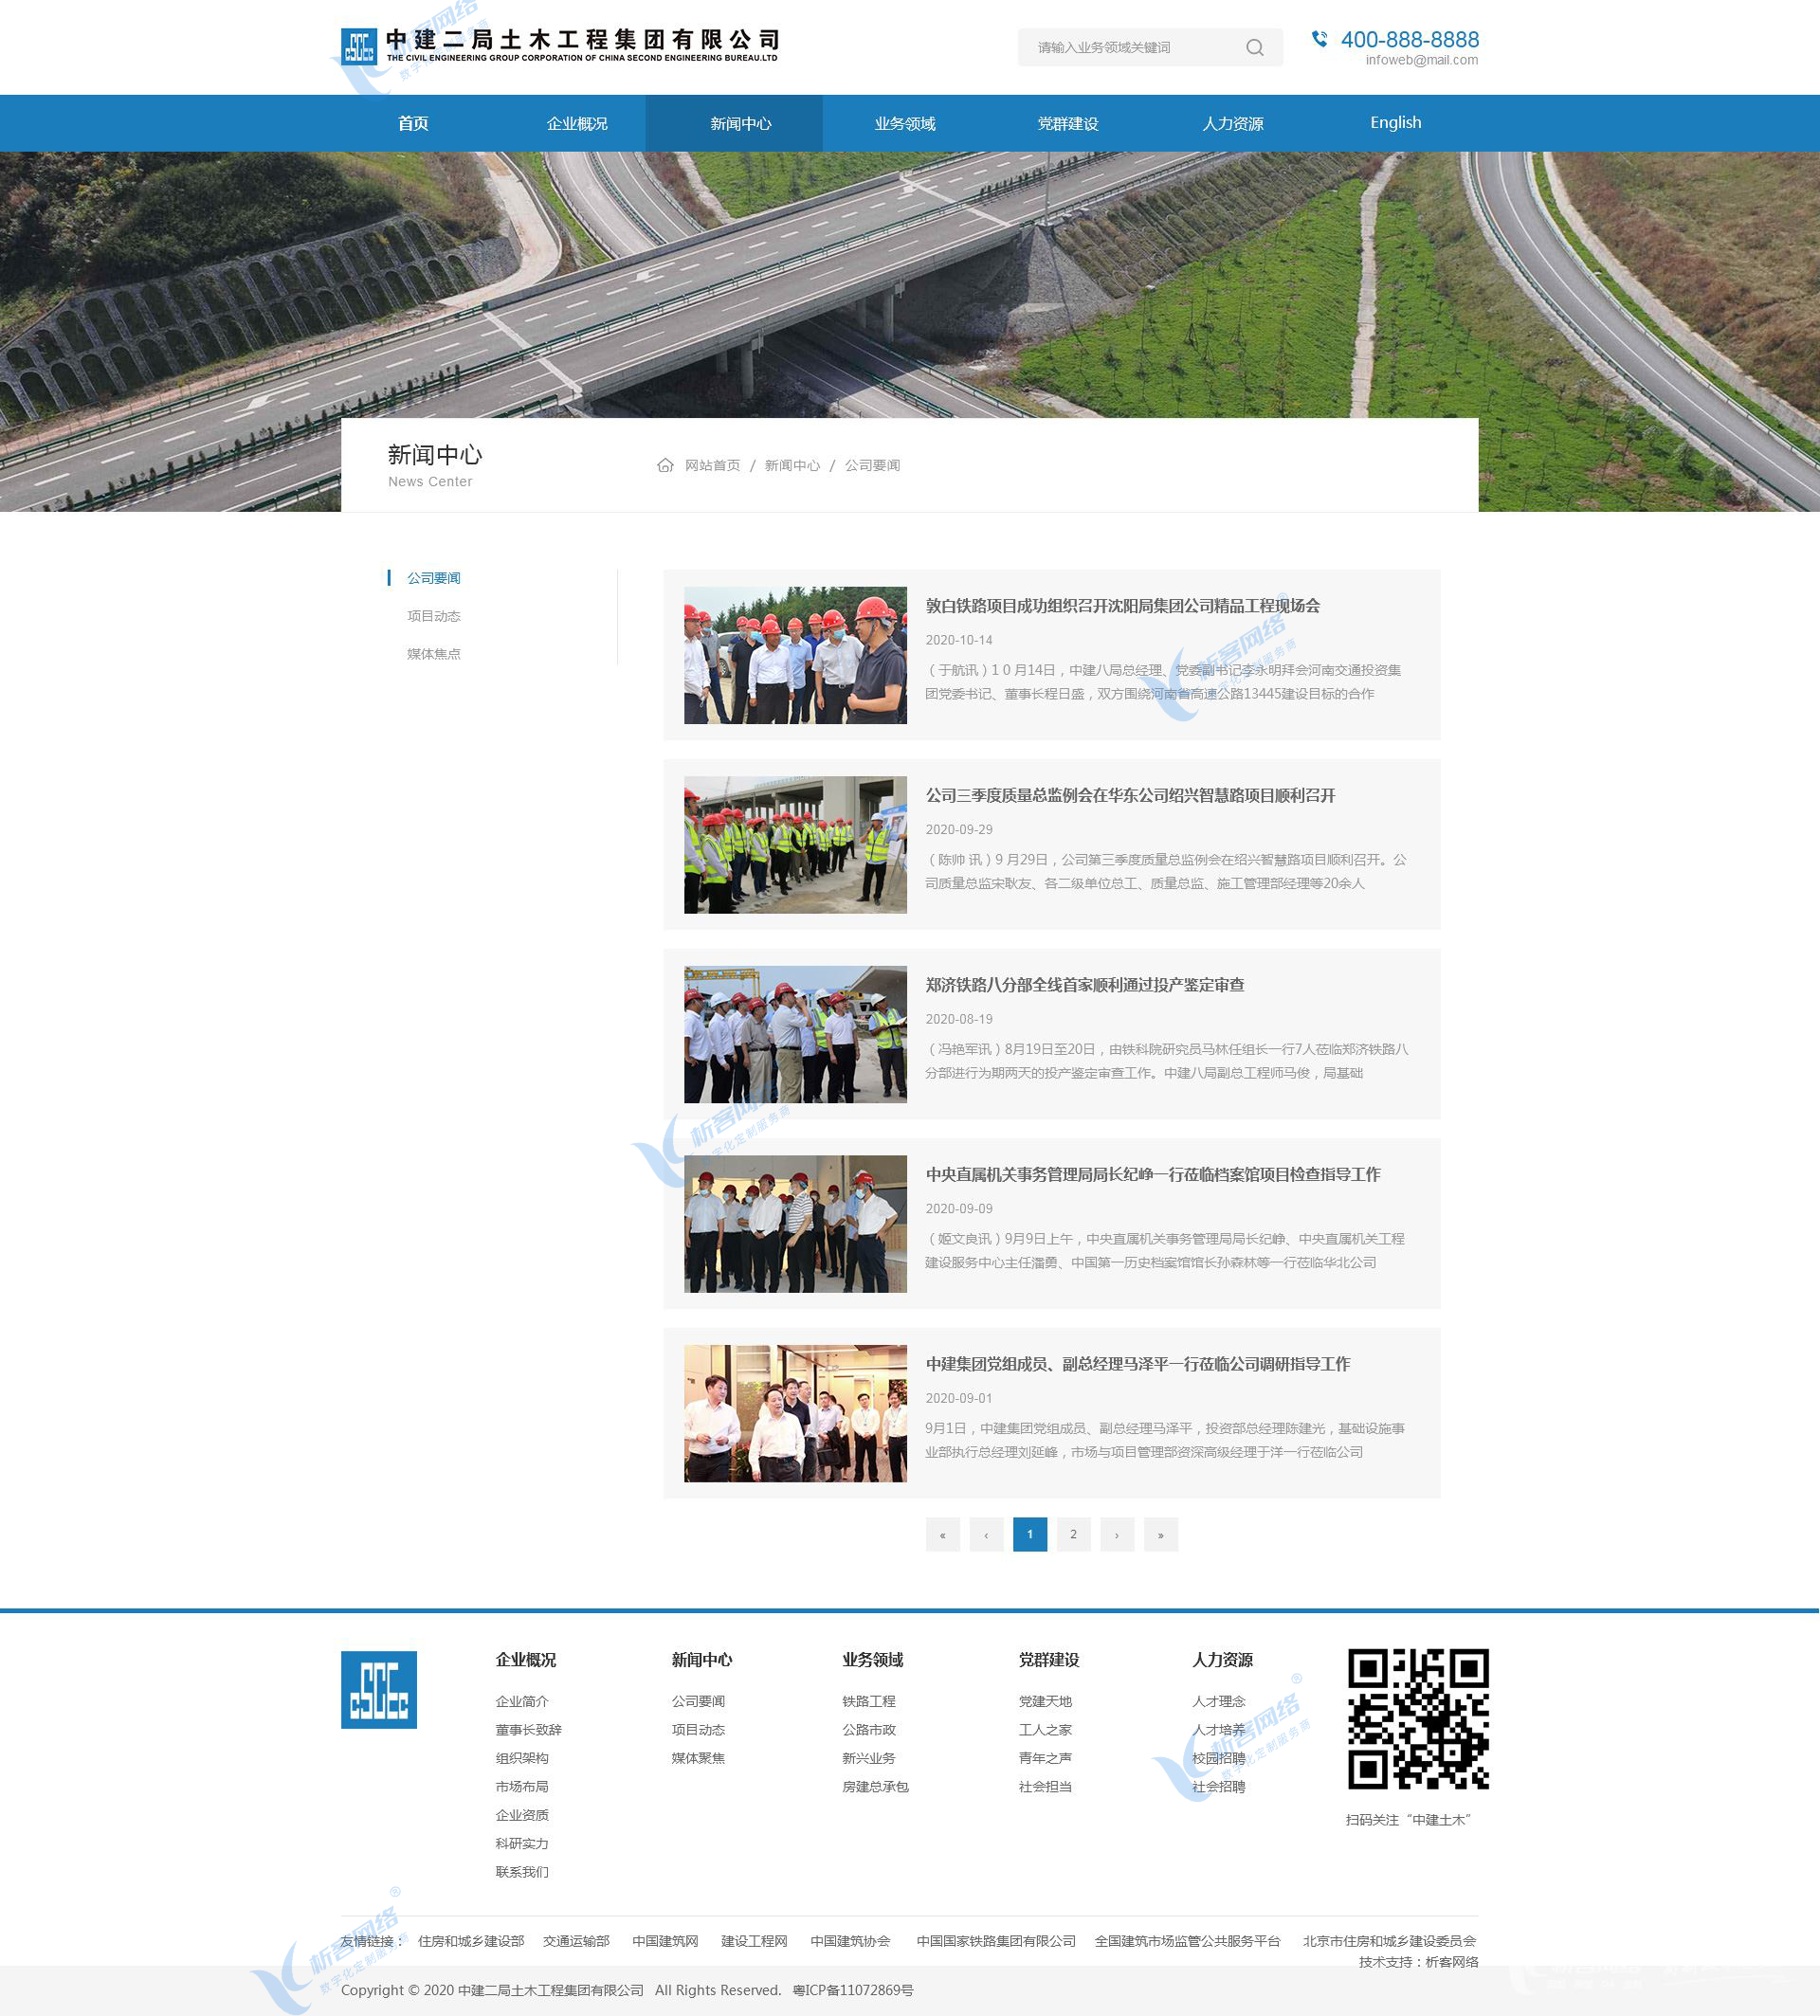The width and height of the screenshot is (1820, 2016).
Task: Click the company logo in header
Action: click(x=559, y=46)
